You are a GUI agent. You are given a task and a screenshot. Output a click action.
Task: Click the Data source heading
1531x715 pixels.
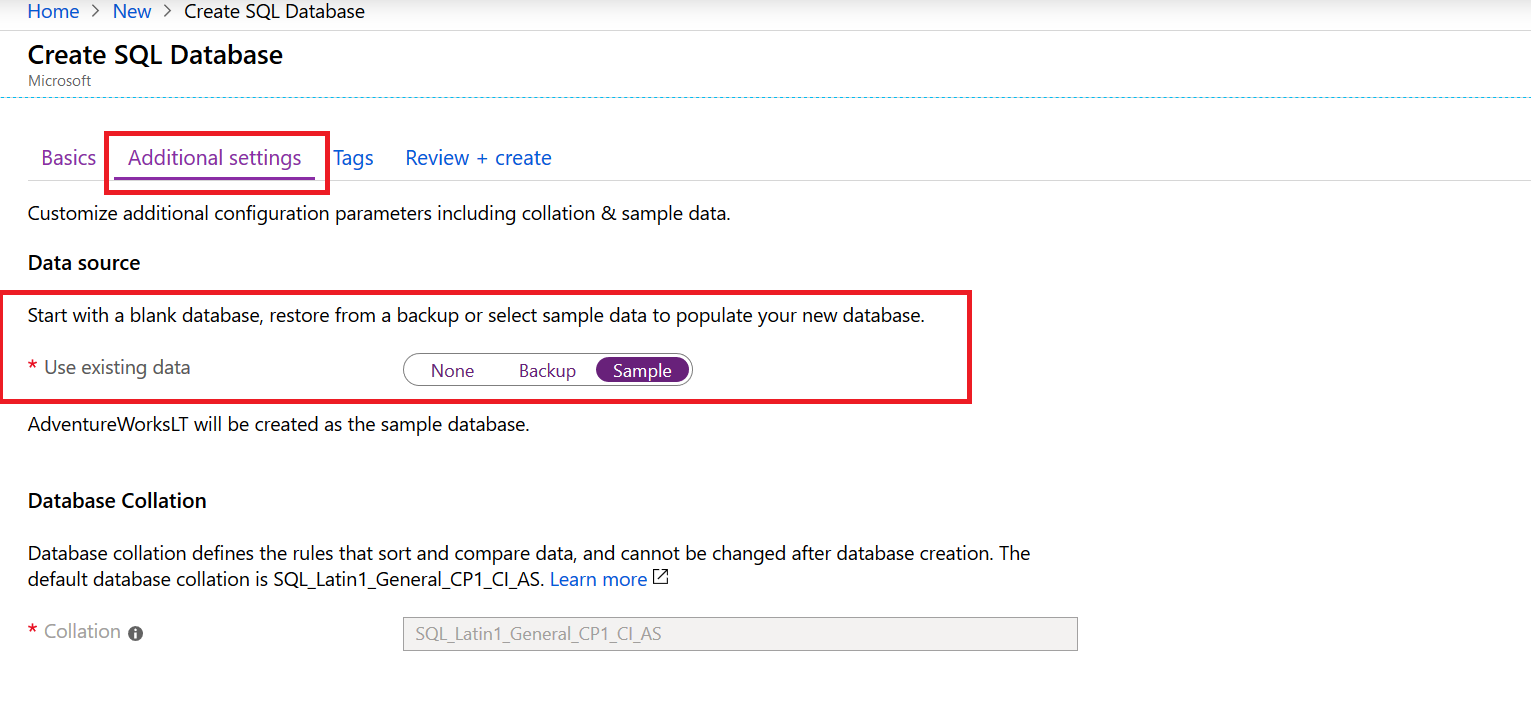[84, 263]
